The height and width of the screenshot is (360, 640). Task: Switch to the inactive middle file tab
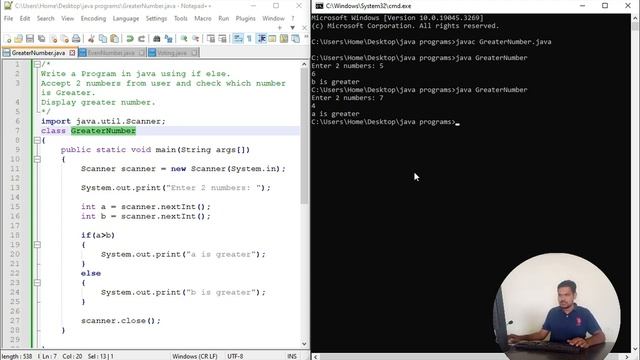tap(111, 53)
